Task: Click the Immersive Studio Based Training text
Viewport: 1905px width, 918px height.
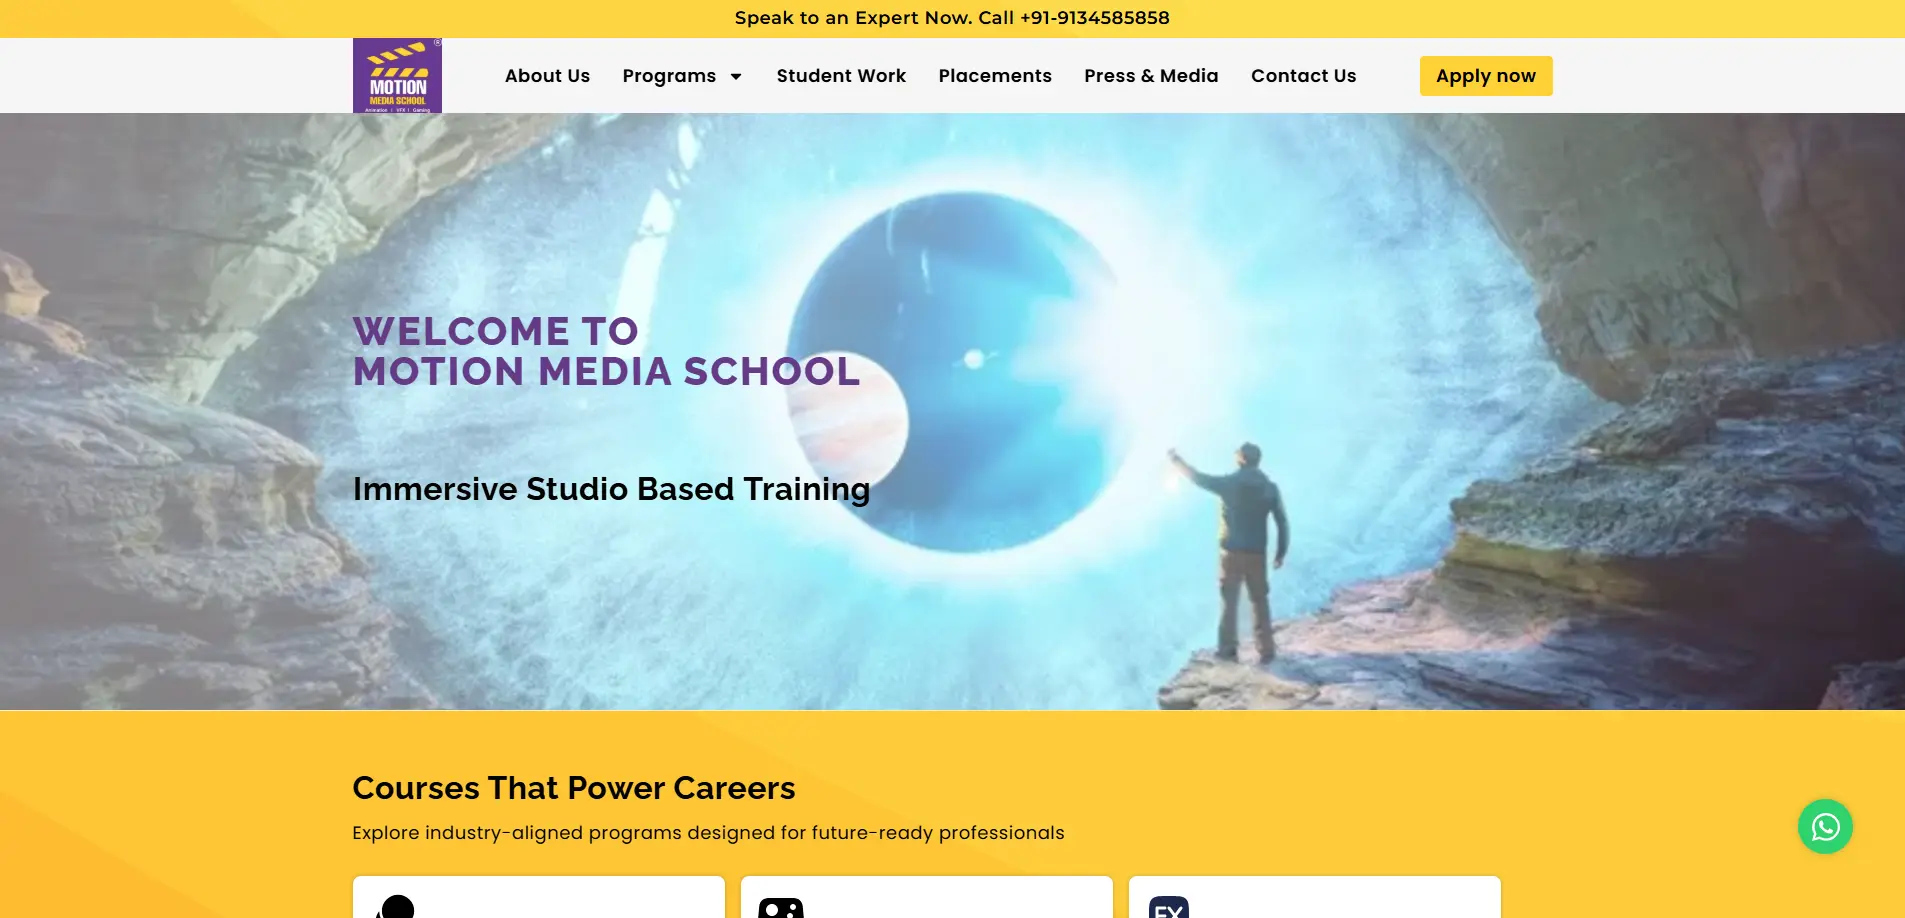Action: tap(611, 489)
